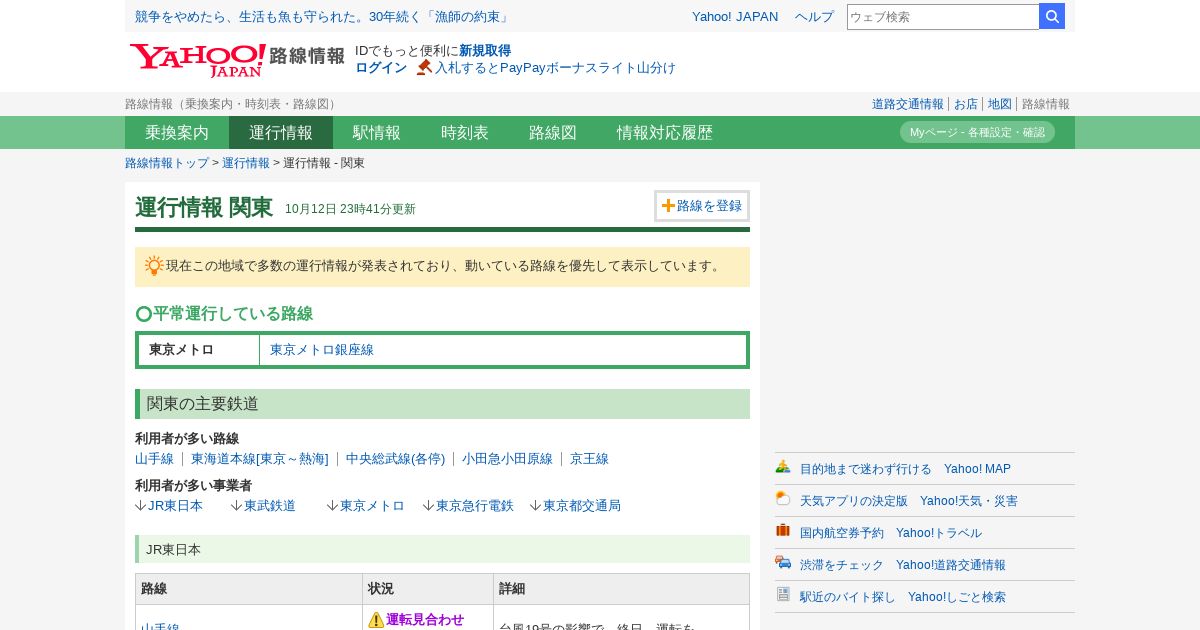Open the 道路交通情報 link in top bar
This screenshot has width=1200, height=630.
(907, 104)
